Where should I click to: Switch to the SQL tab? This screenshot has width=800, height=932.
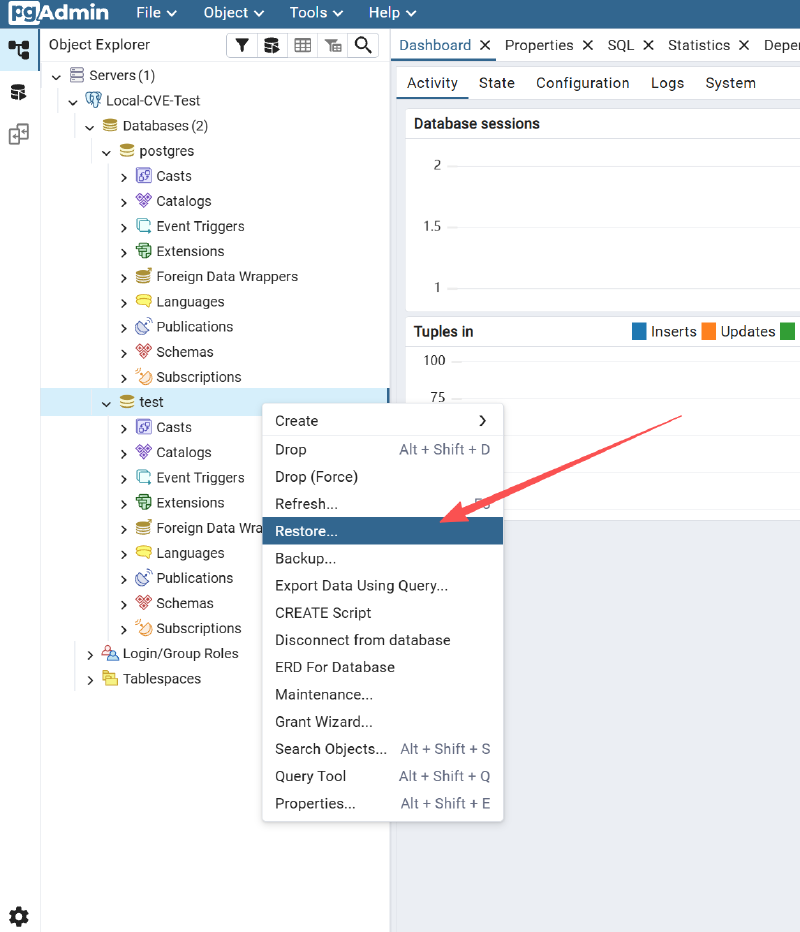tap(621, 45)
